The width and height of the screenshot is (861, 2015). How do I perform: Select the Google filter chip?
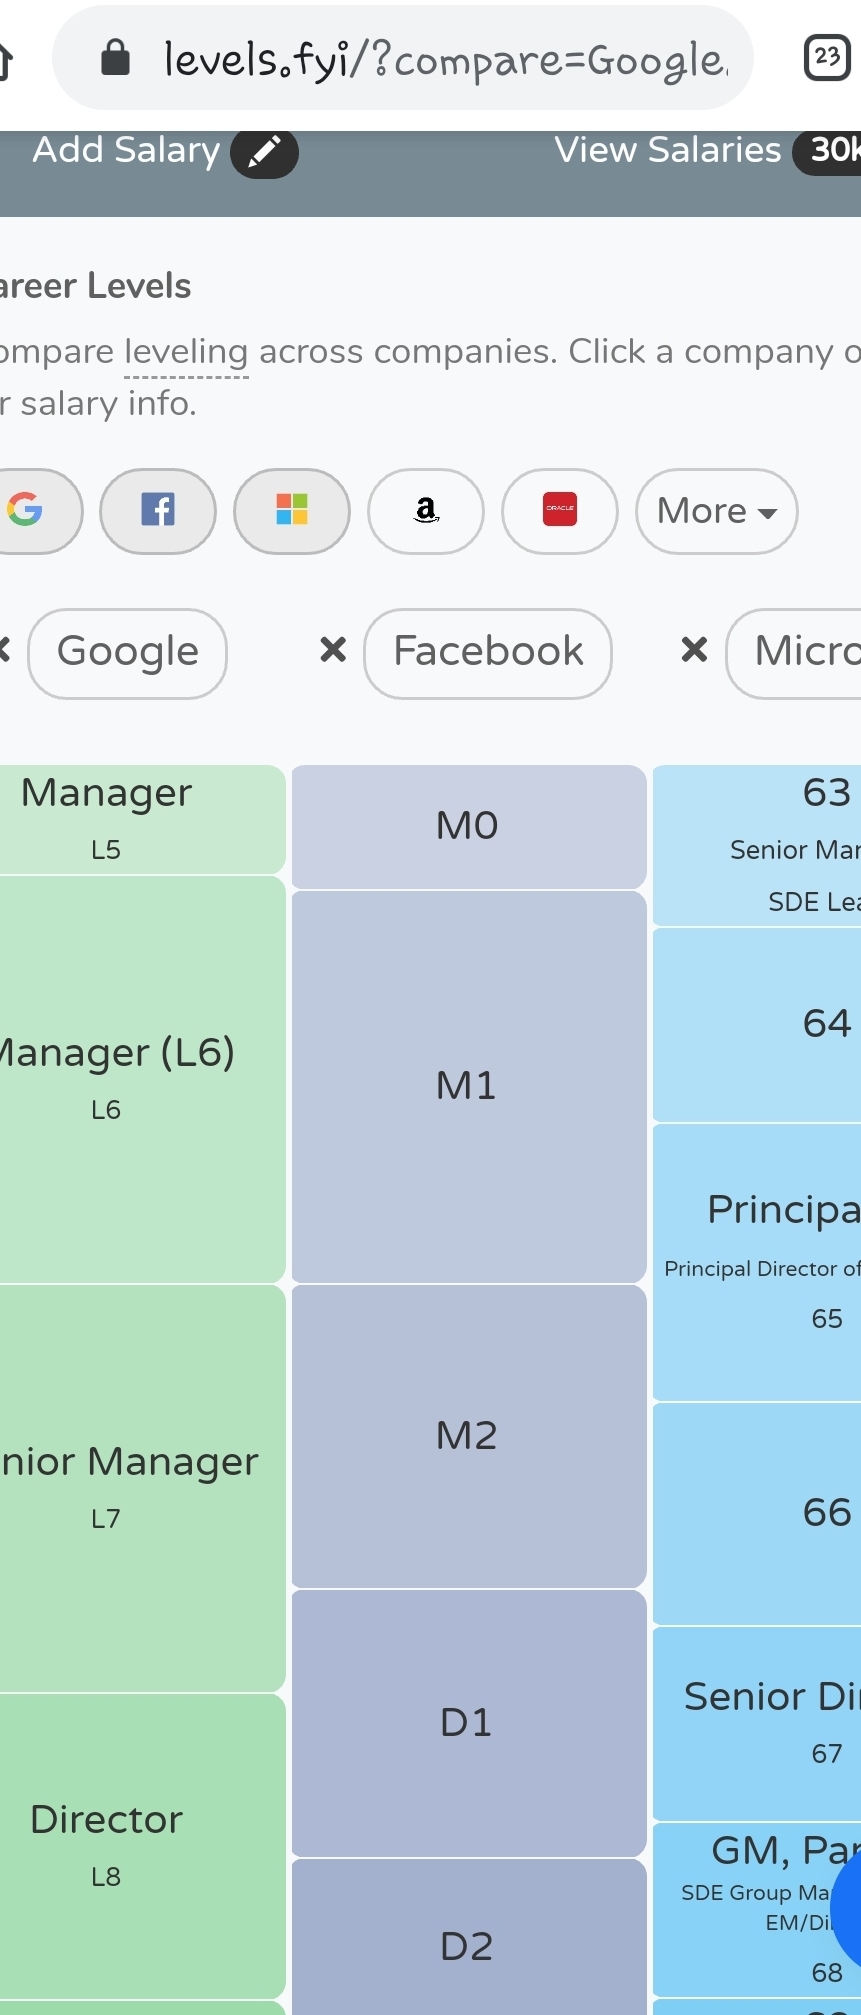pos(126,651)
